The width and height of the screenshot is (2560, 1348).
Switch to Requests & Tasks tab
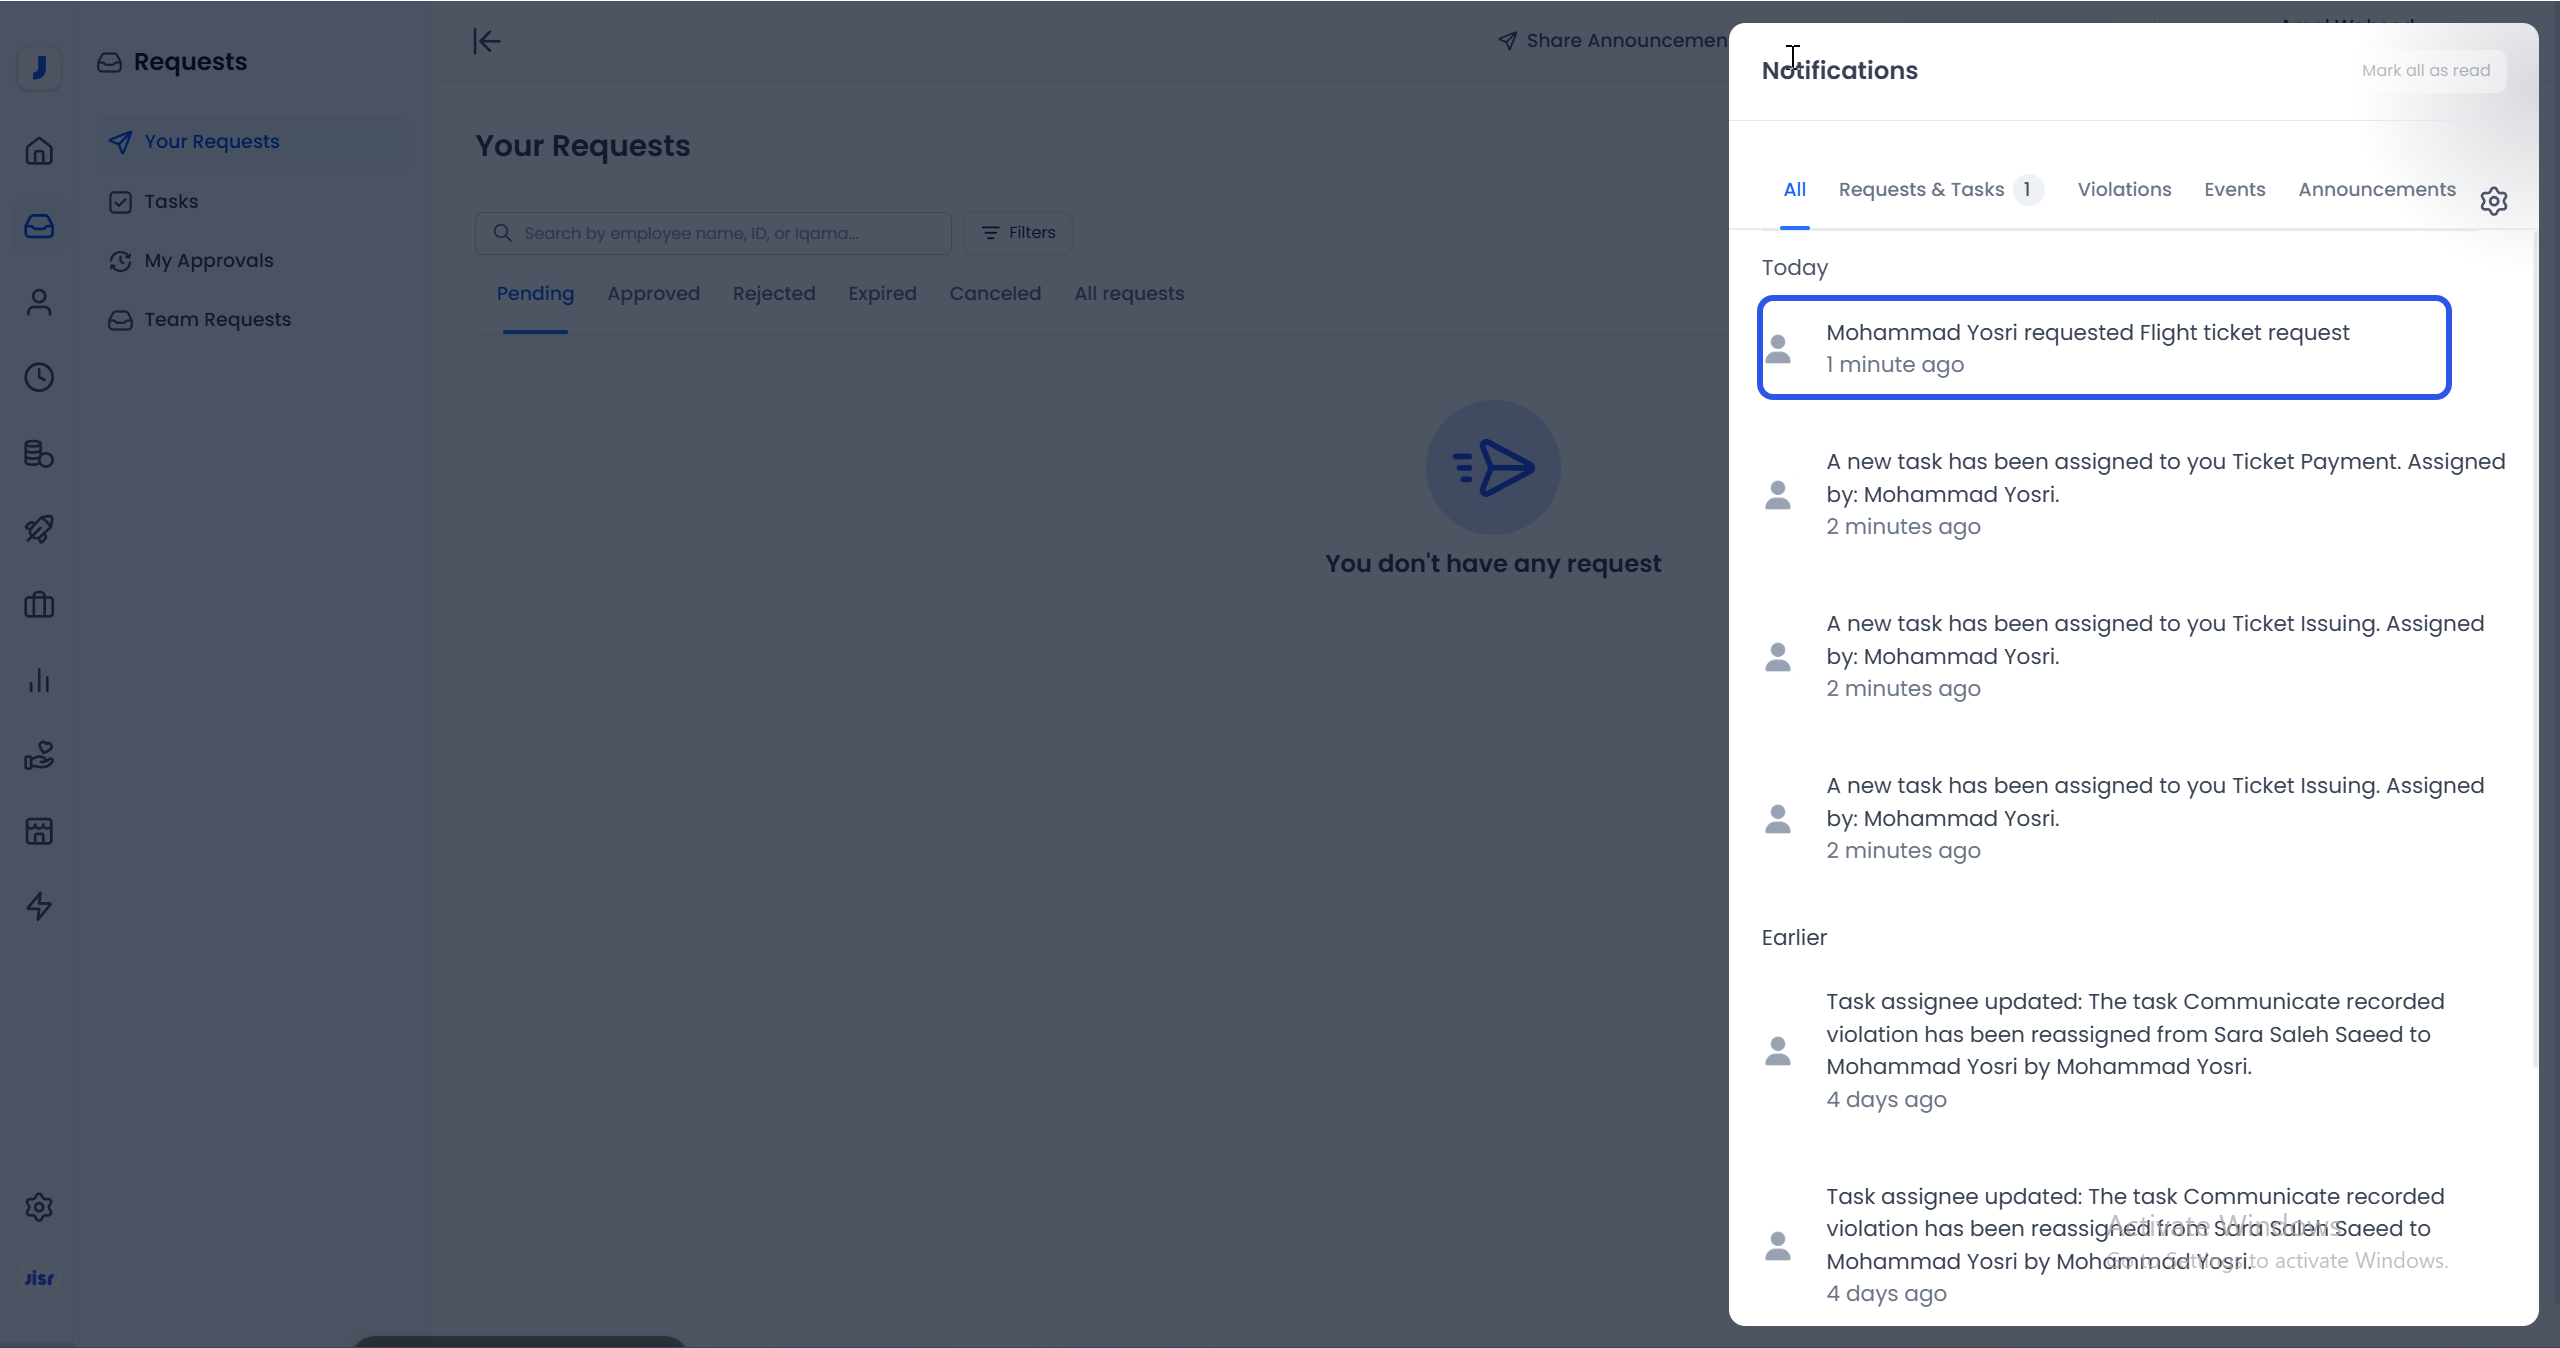1921,190
